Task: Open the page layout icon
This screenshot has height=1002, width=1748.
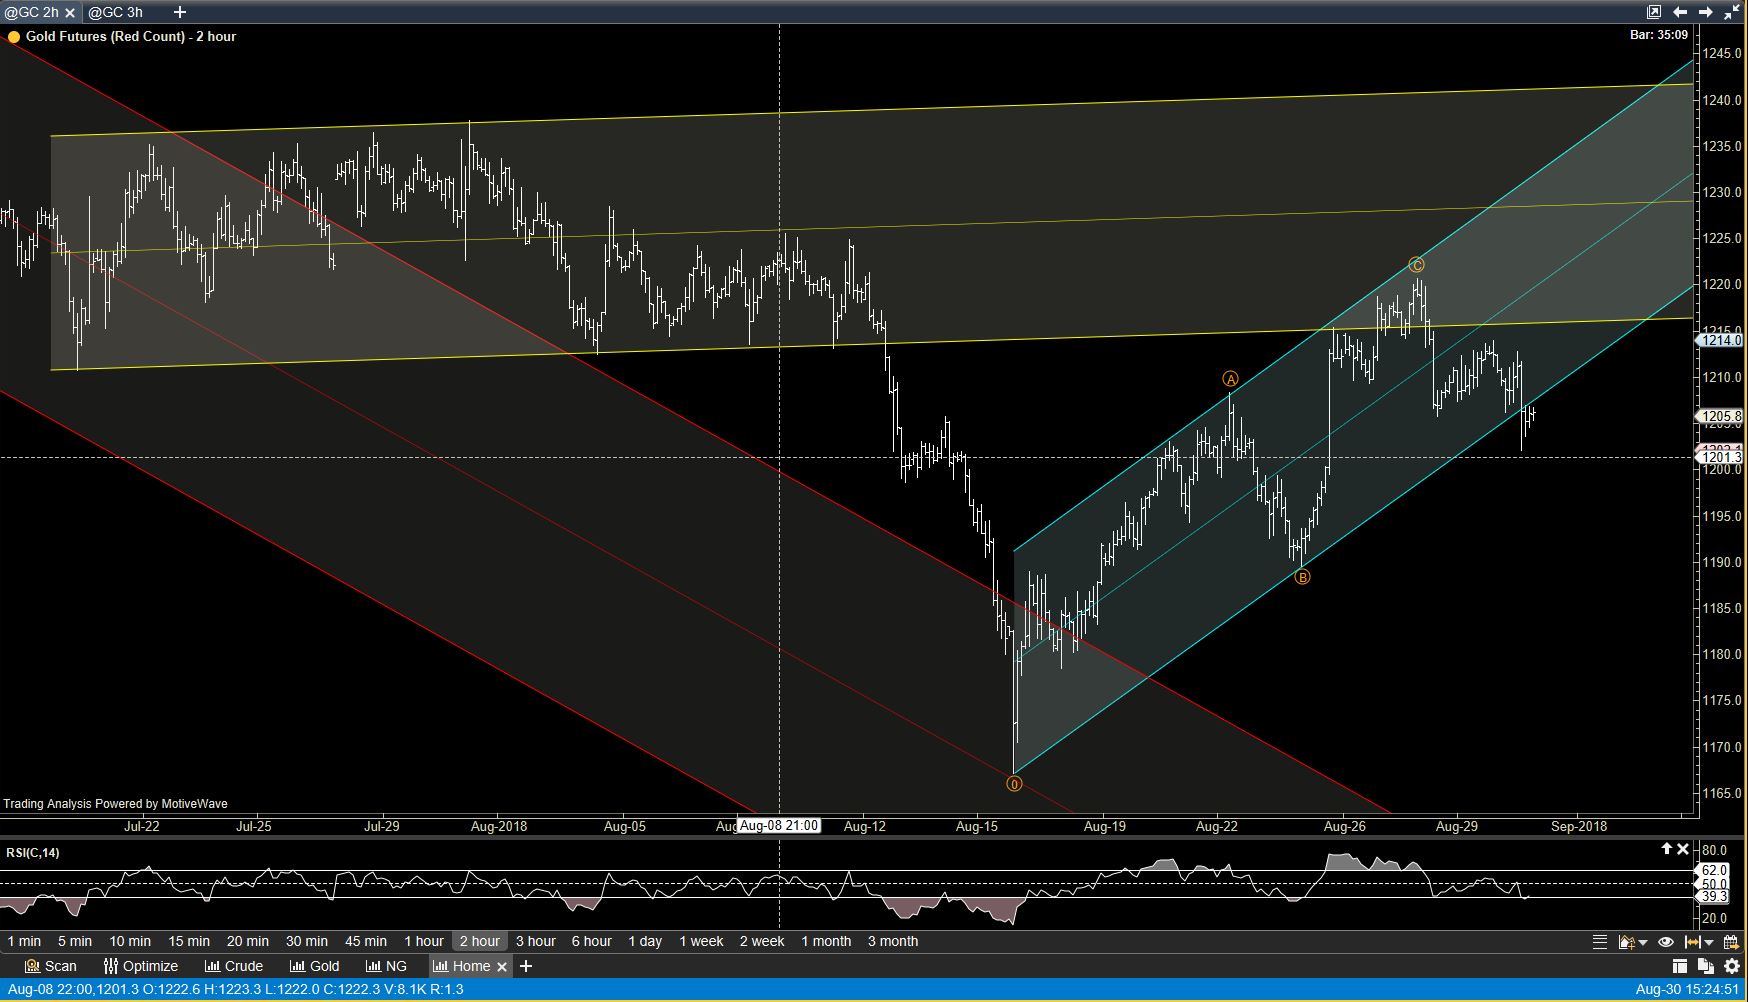Action: [1680, 966]
